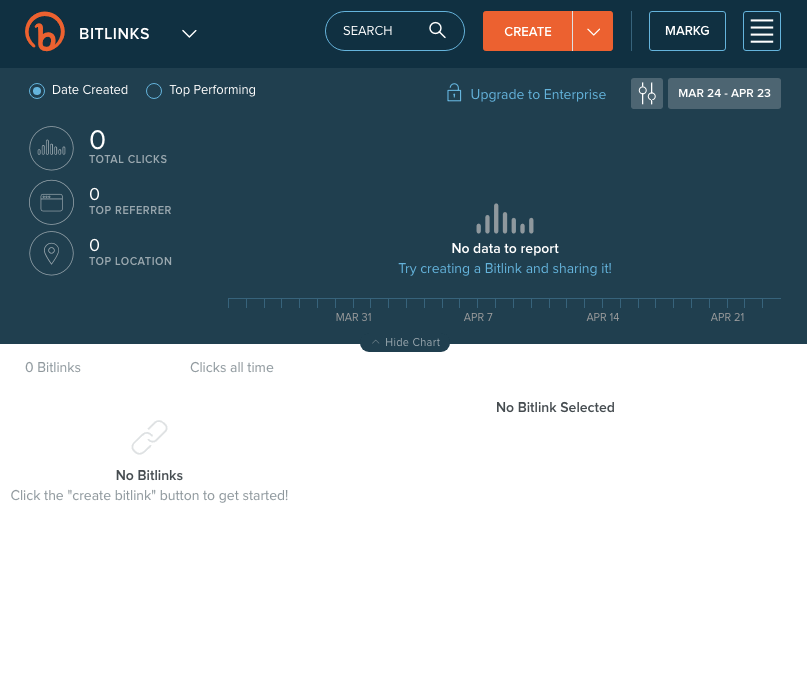This screenshot has height=689, width=807.
Task: Open the filter sliders icon
Action: click(x=647, y=93)
